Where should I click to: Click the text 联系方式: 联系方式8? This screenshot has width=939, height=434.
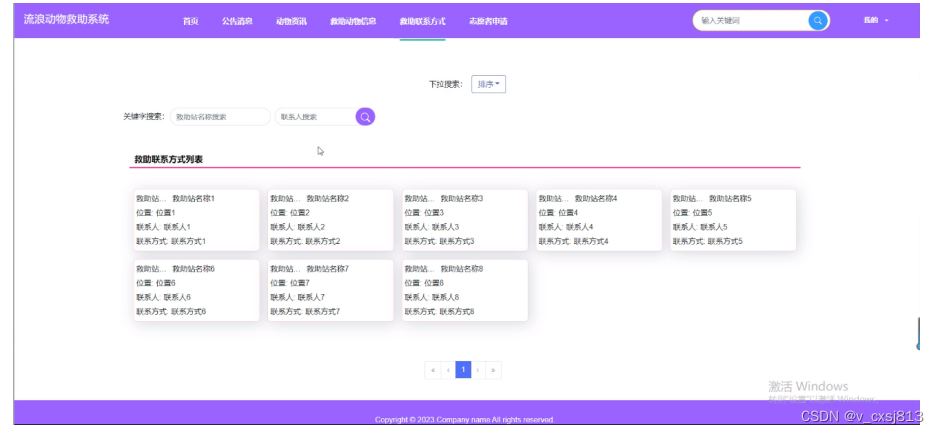pos(440,311)
